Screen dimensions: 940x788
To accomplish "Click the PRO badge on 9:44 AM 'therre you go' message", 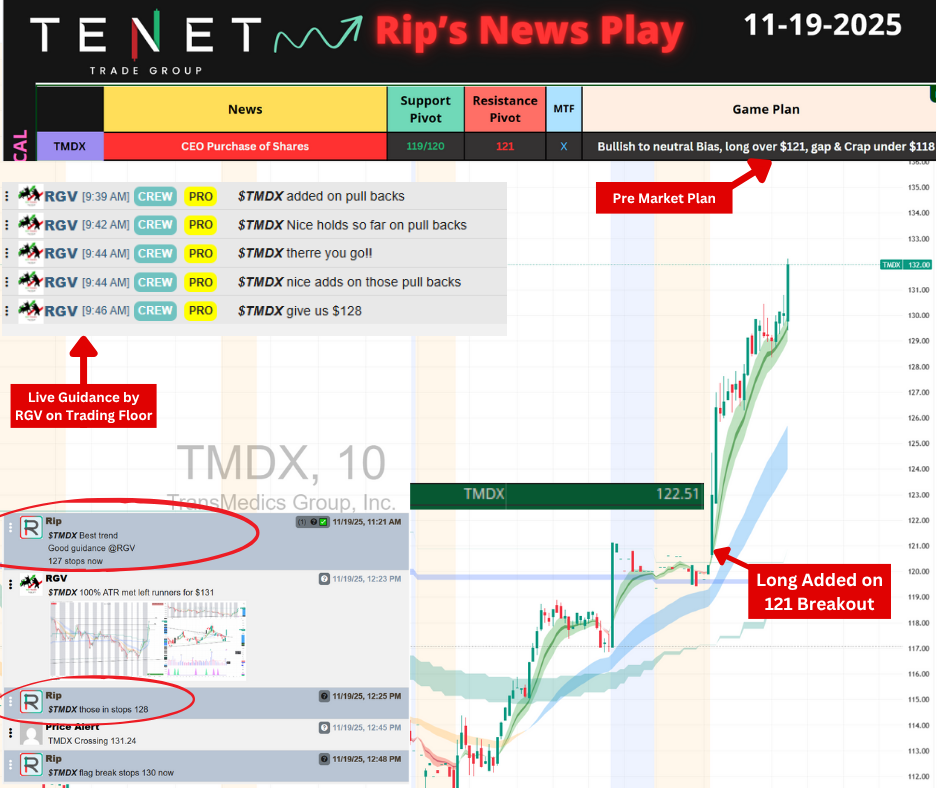I will 201,254.
